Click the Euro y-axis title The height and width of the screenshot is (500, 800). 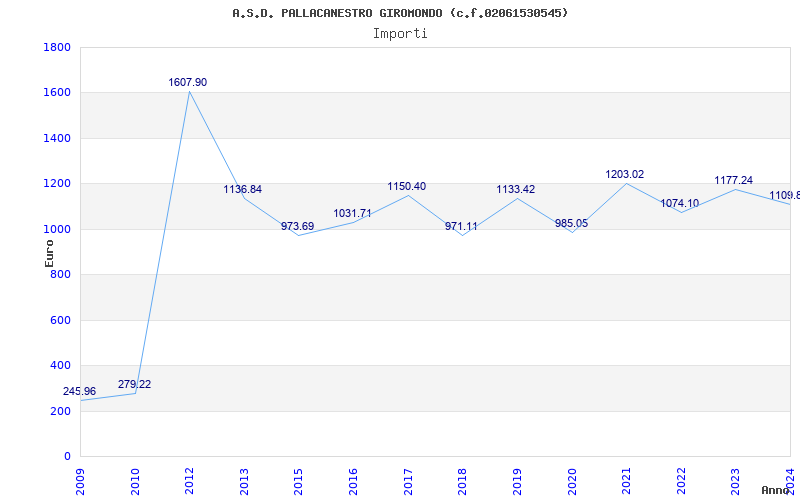(x=49, y=253)
